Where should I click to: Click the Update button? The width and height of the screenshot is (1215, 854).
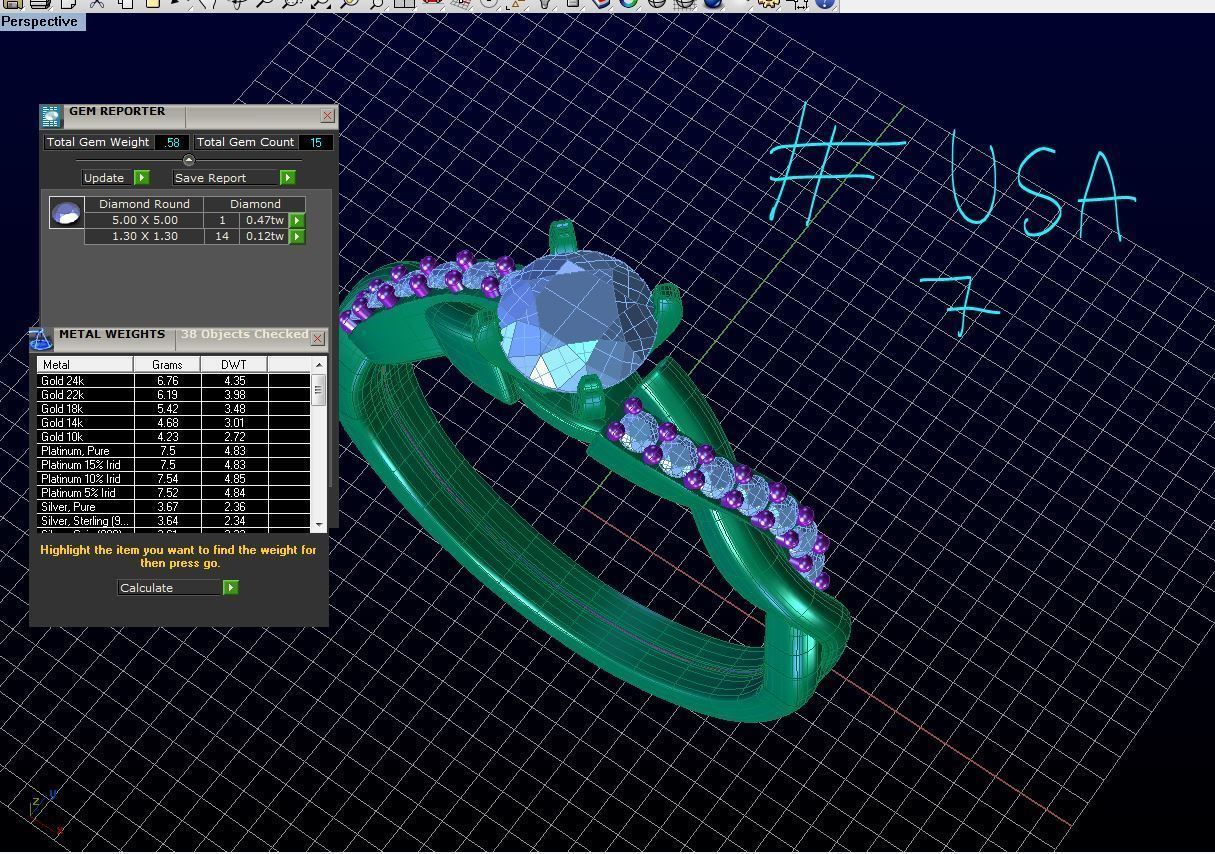coord(108,177)
